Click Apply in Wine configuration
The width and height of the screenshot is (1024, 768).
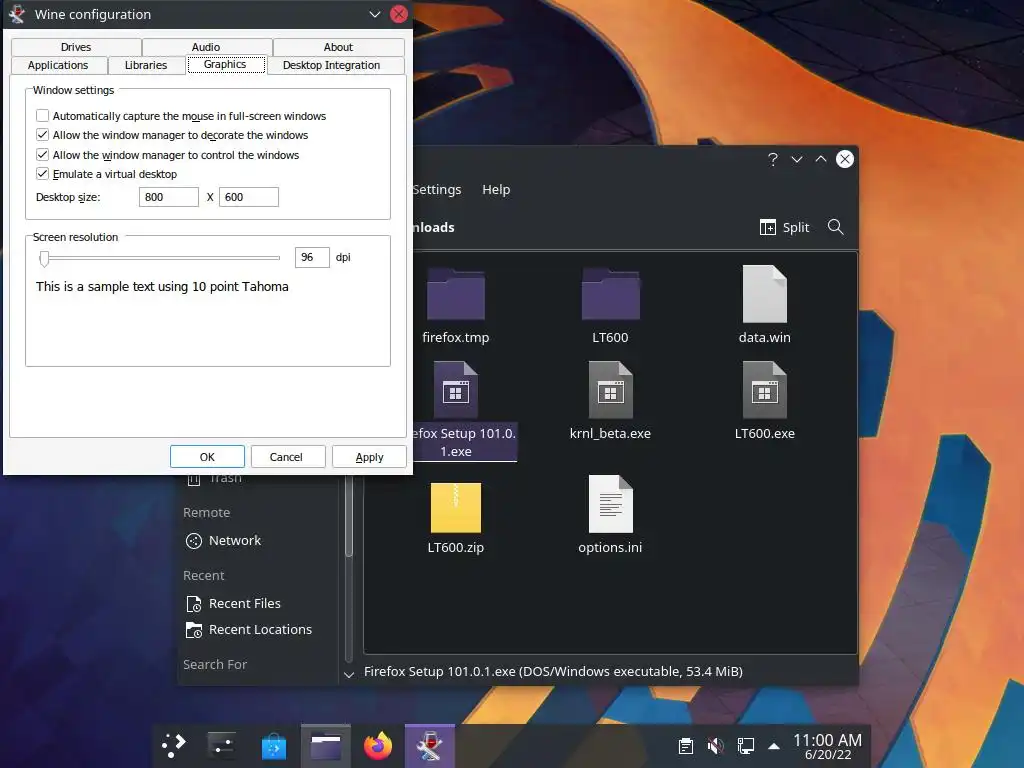pyautogui.click(x=369, y=457)
